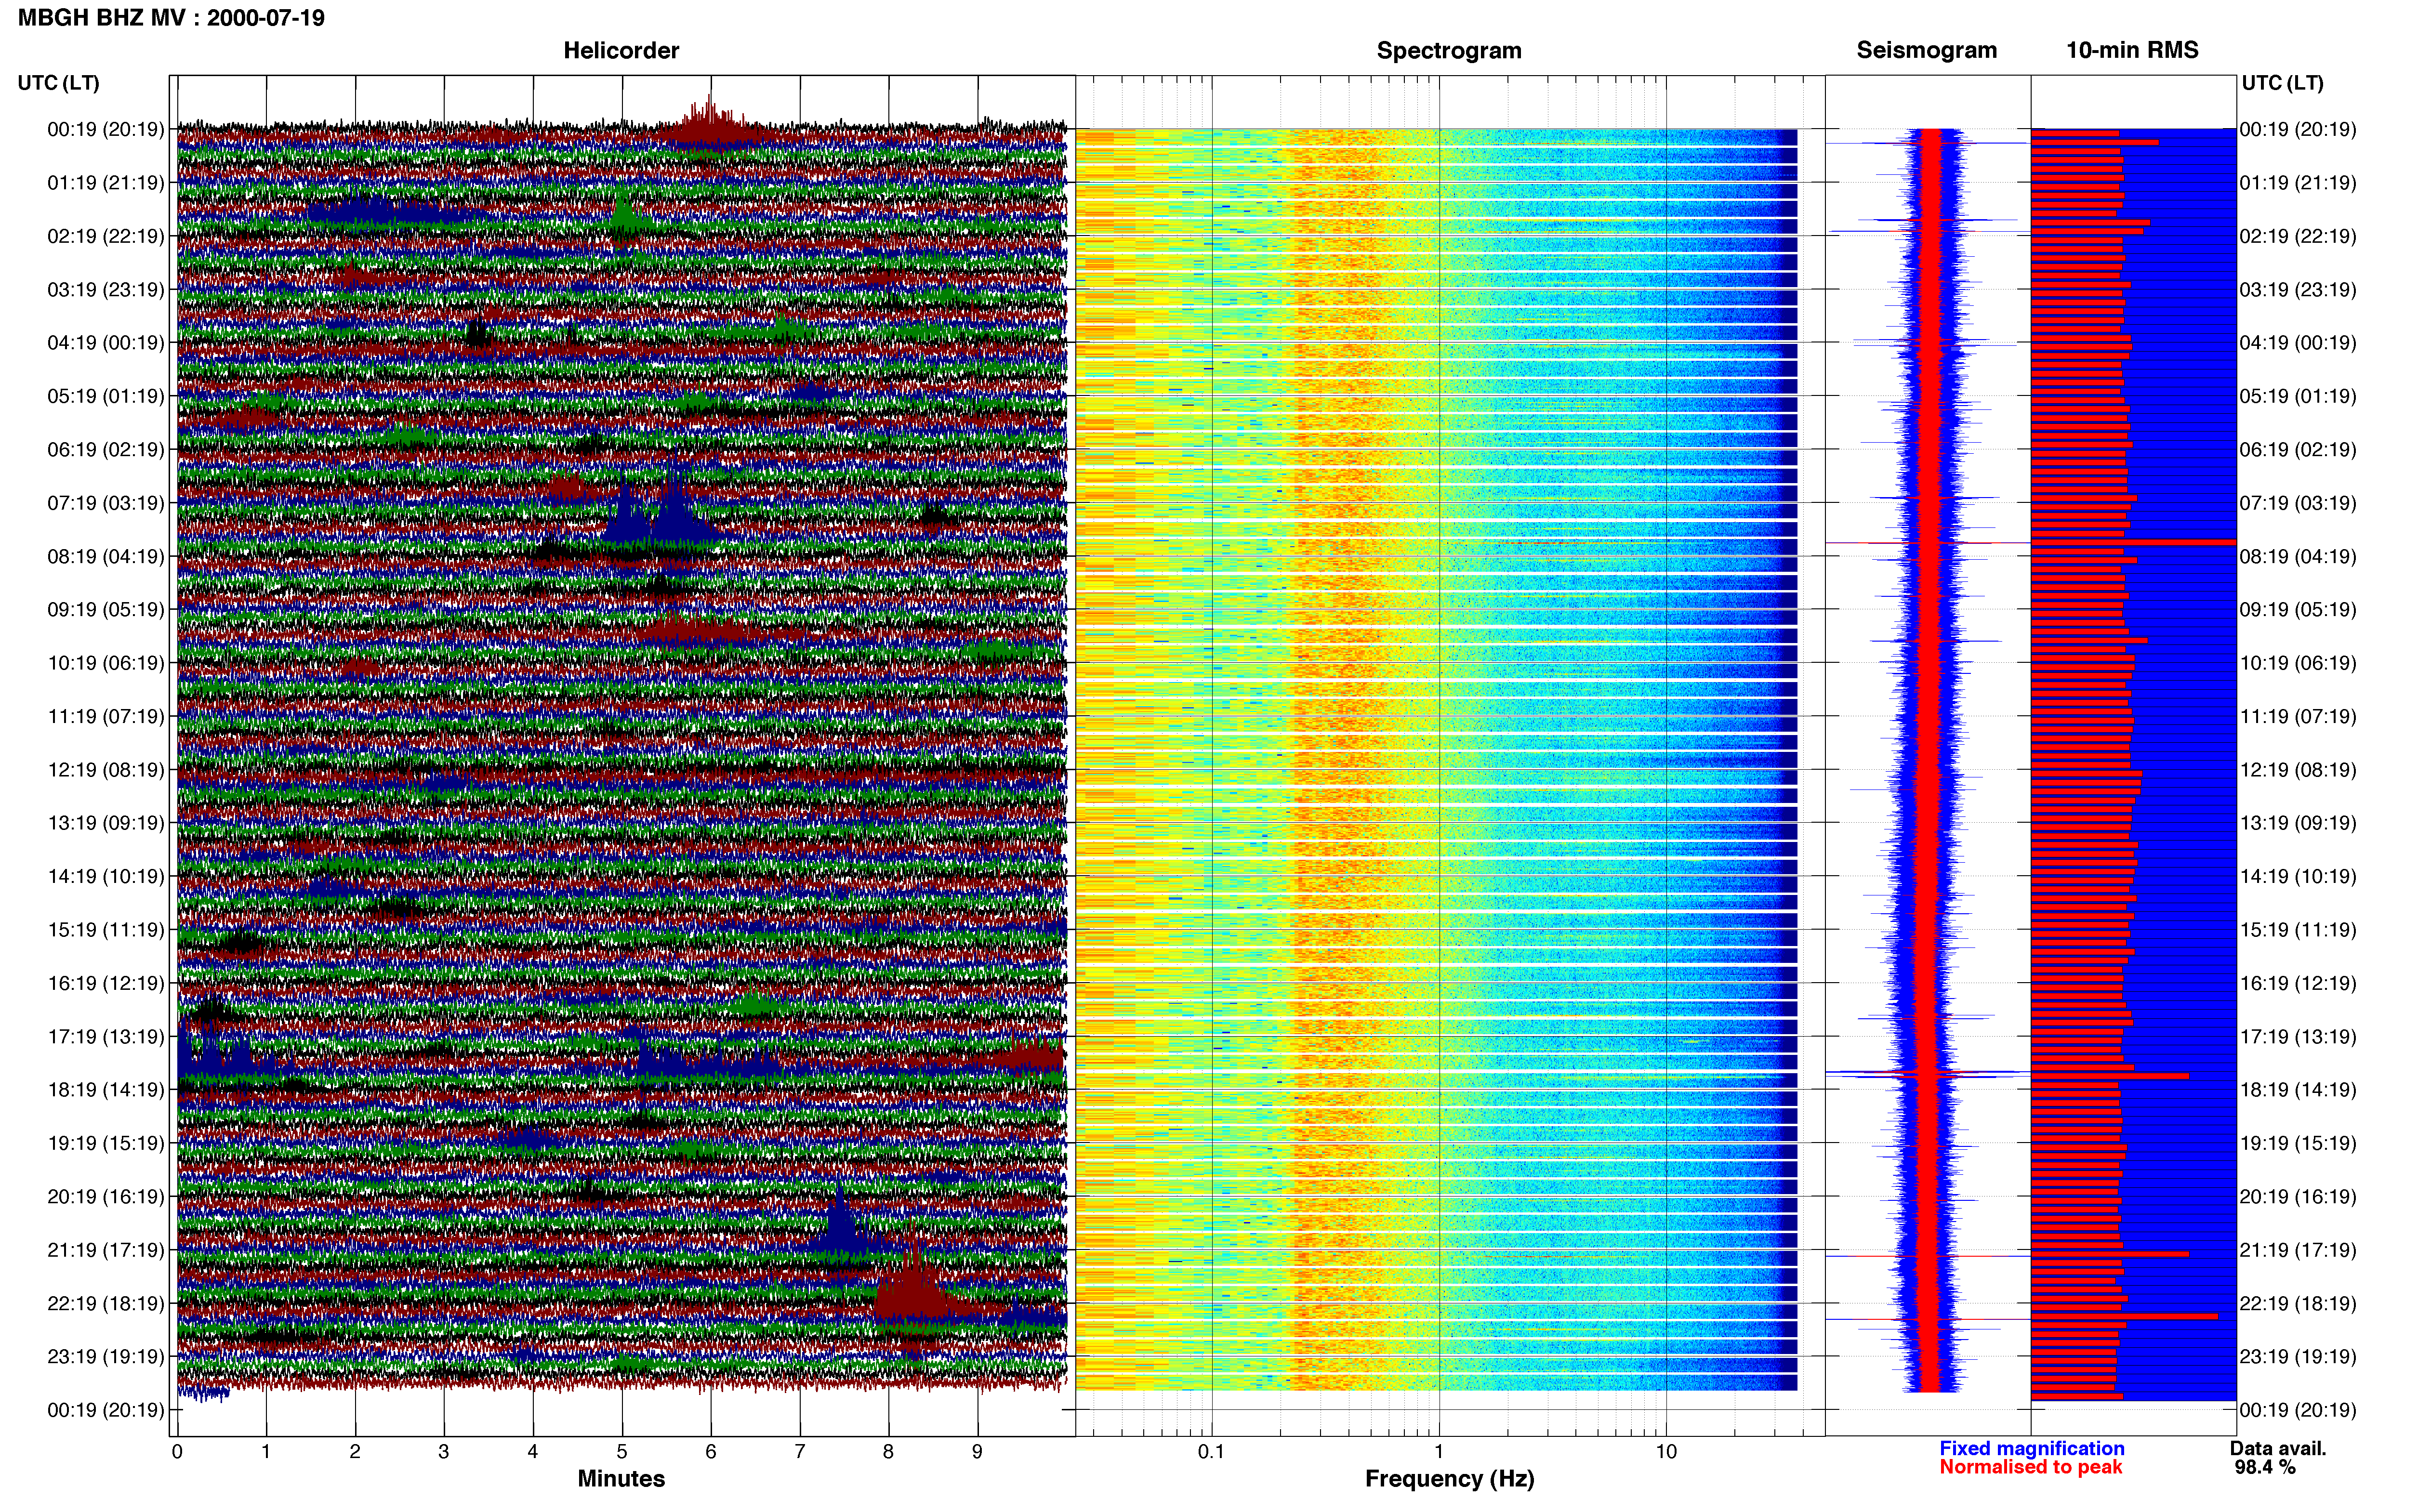
Task: Click the '10' tick on Frequency axis
Action: [1666, 1452]
